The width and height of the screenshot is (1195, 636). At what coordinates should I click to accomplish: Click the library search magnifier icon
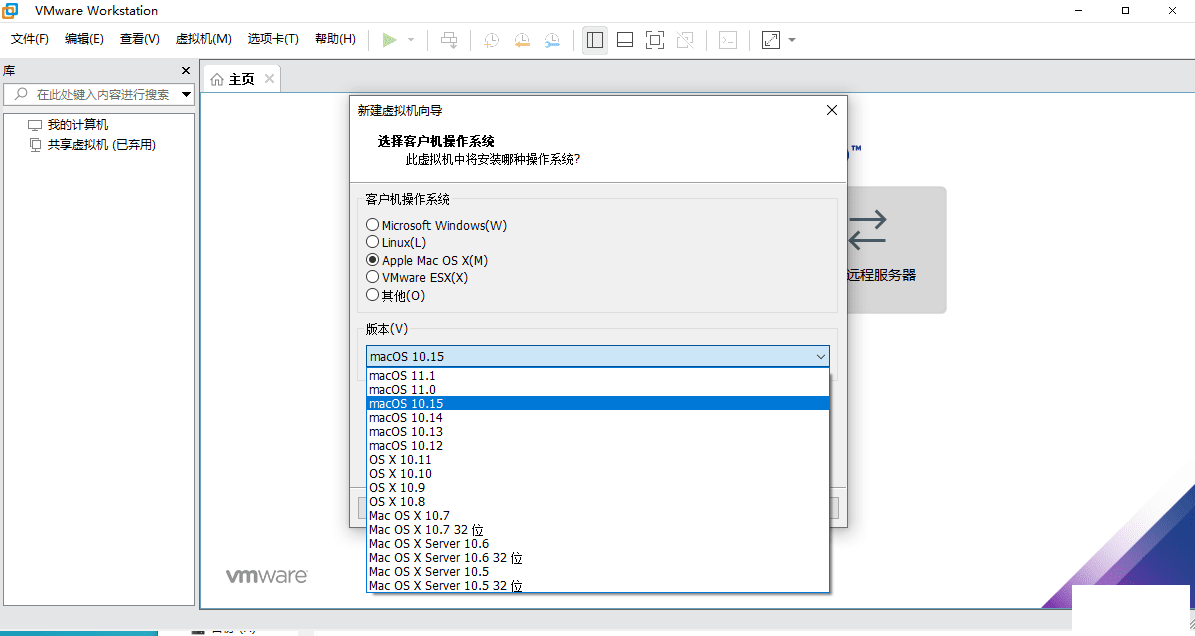21,94
